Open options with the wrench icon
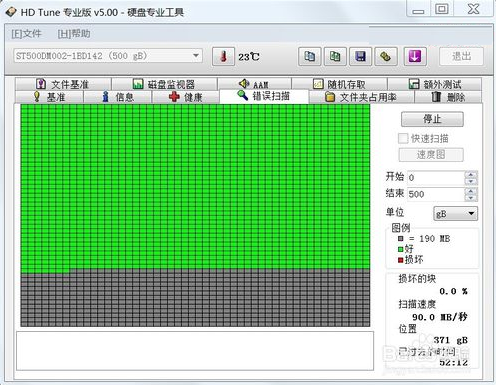This screenshot has width=496, height=385. click(385, 56)
